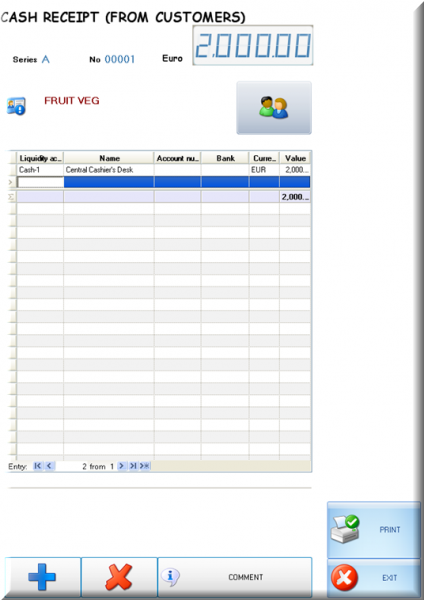Screen dimensions: 424x600
Task: Select the EUR currency cell
Action: coord(264,170)
